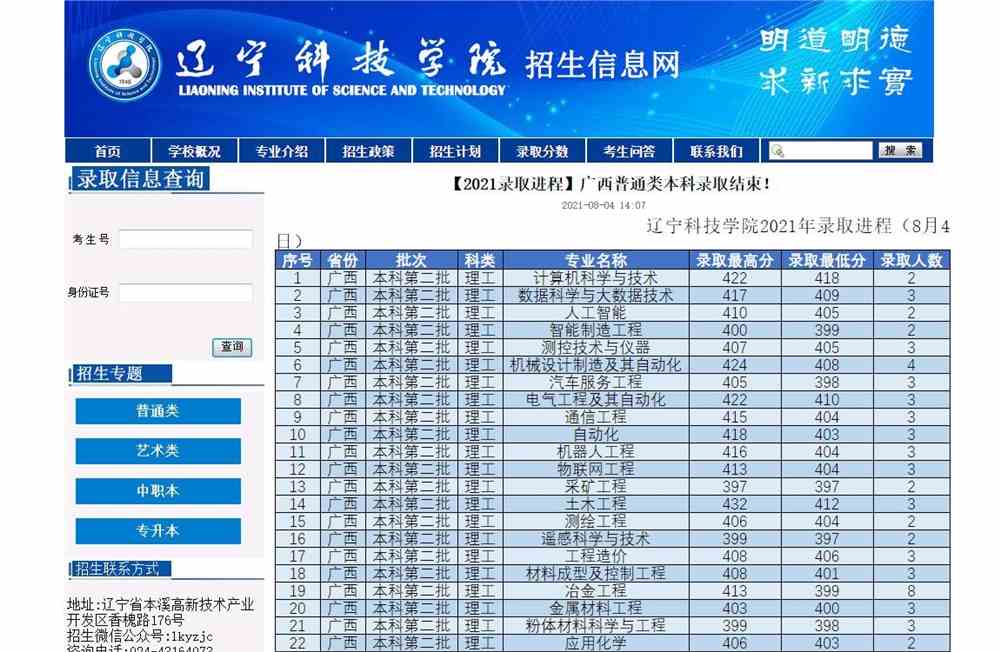Image resolution: width=1000 pixels, height=652 pixels.
Task: Click the publish date 2021-08-04 14:07
Action: point(603,205)
